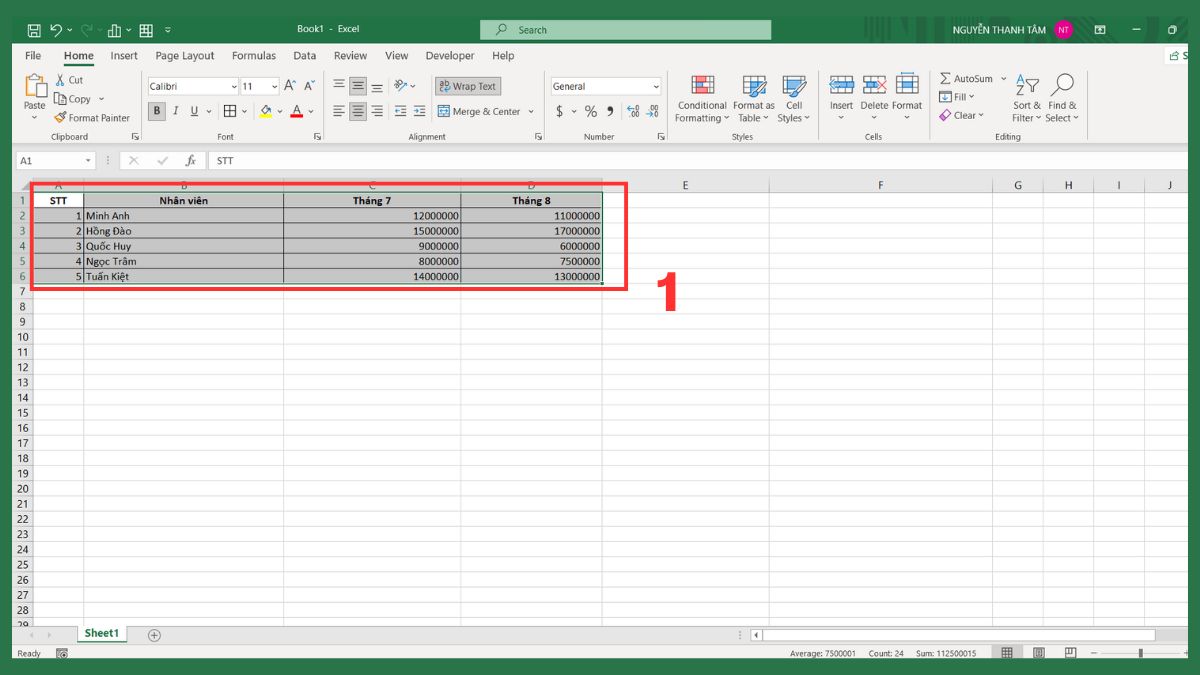Screen dimensions: 1200x675
Task: Switch to the Formulas ribbon tab
Action: coord(253,55)
